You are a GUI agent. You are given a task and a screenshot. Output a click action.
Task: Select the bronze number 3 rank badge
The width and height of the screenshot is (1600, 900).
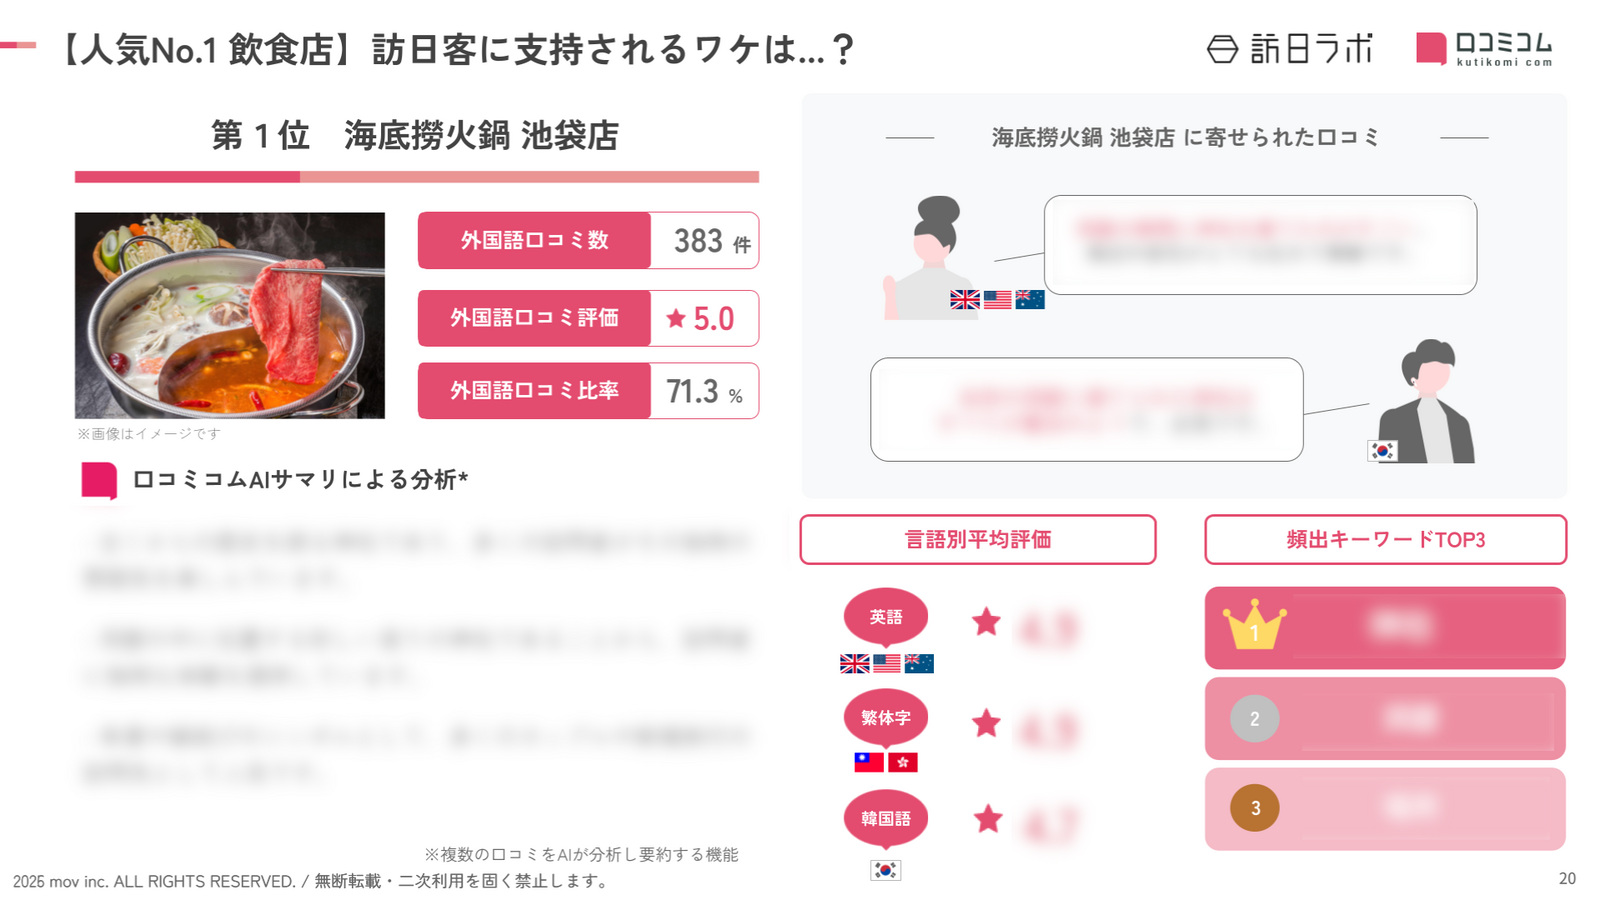[x=1254, y=808]
